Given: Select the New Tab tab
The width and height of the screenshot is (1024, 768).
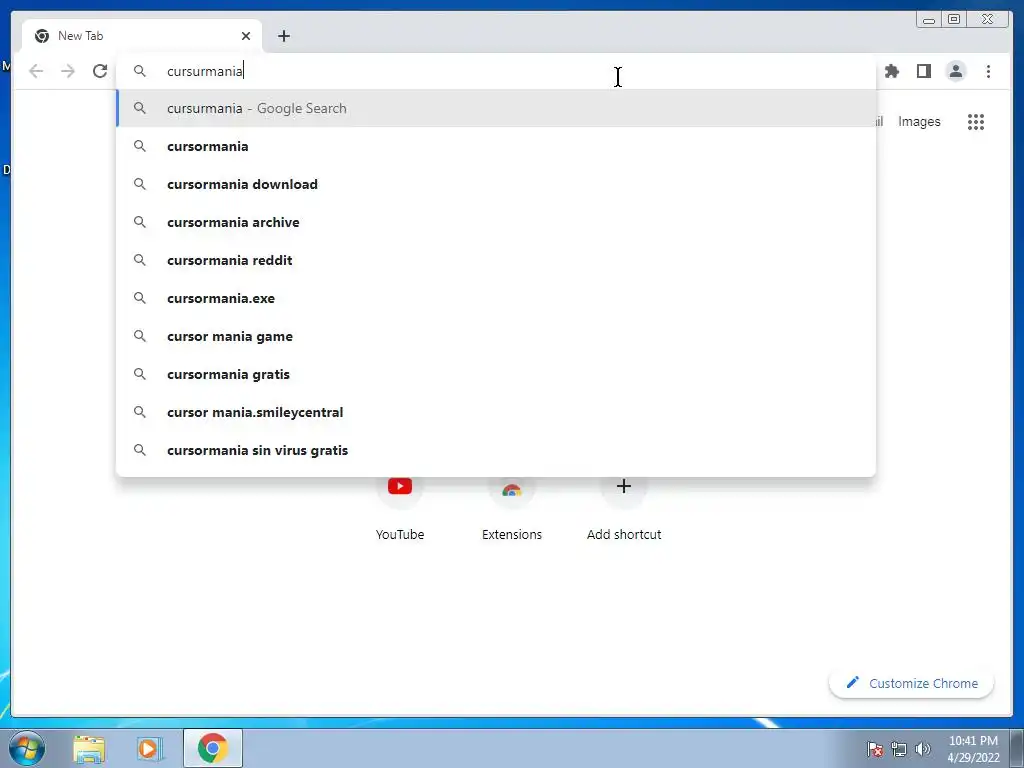Looking at the screenshot, I should (x=142, y=36).
